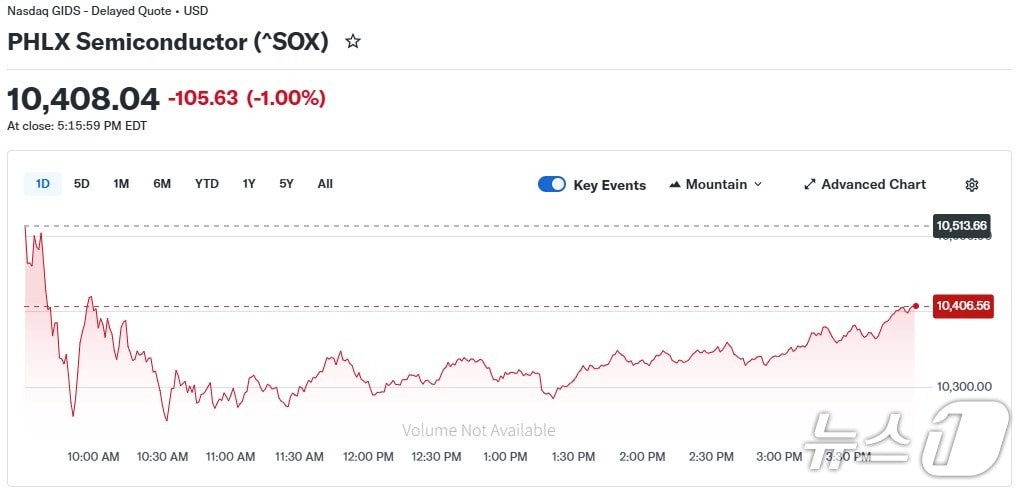The width and height of the screenshot is (1025, 492).
Task: Toggle the Key Events switch
Action: tap(552, 184)
